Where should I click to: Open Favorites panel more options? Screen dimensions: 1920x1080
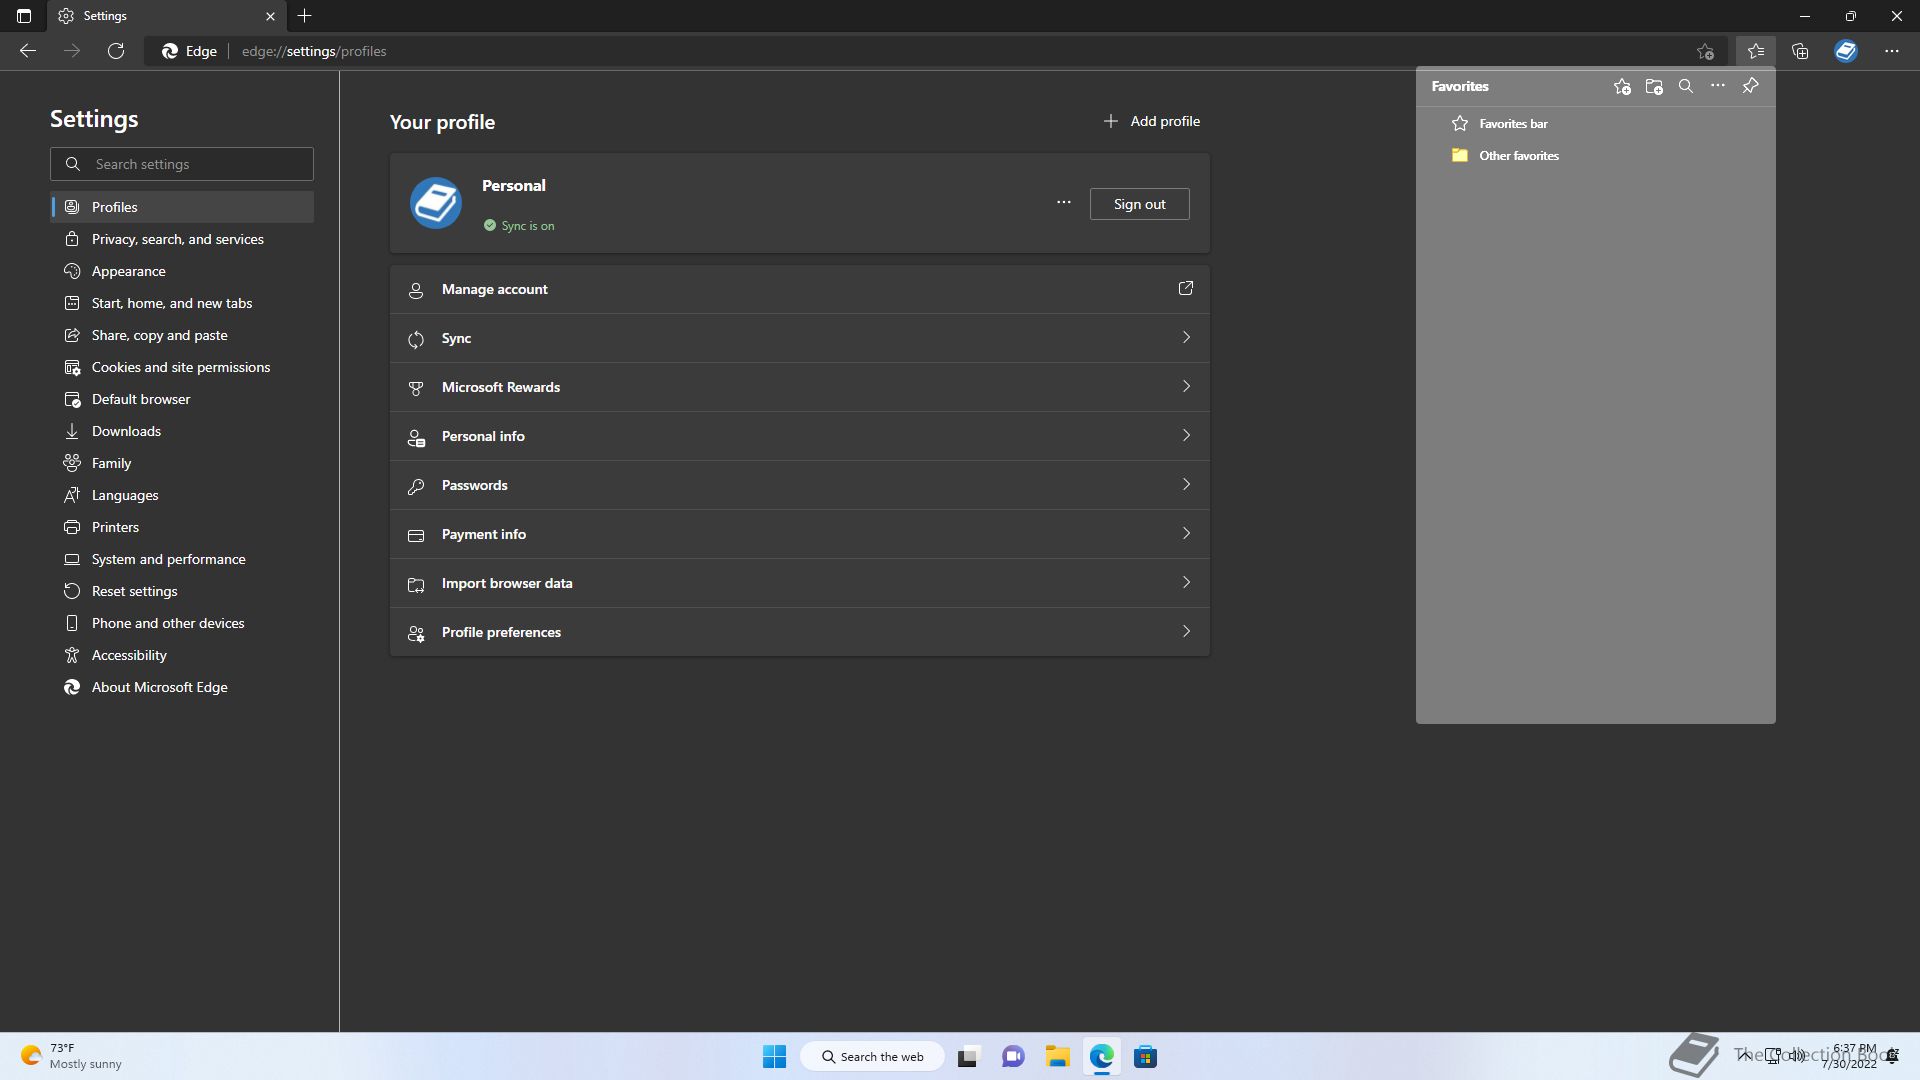tap(1718, 86)
